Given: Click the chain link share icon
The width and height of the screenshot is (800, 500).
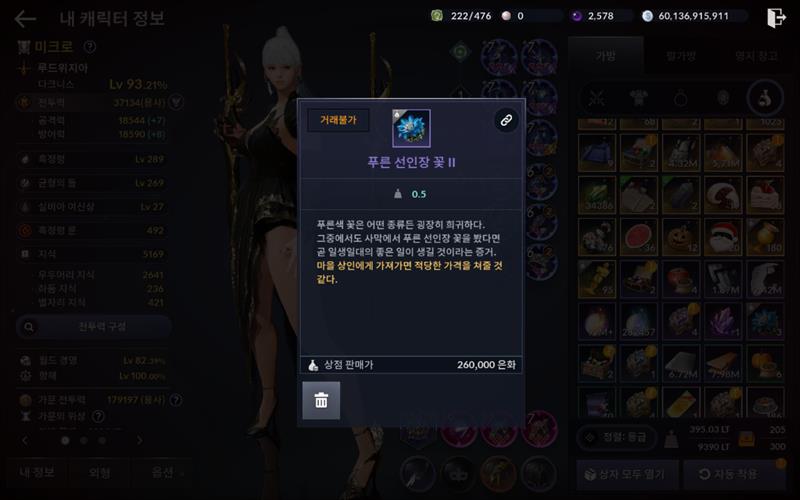Looking at the screenshot, I should [506, 120].
